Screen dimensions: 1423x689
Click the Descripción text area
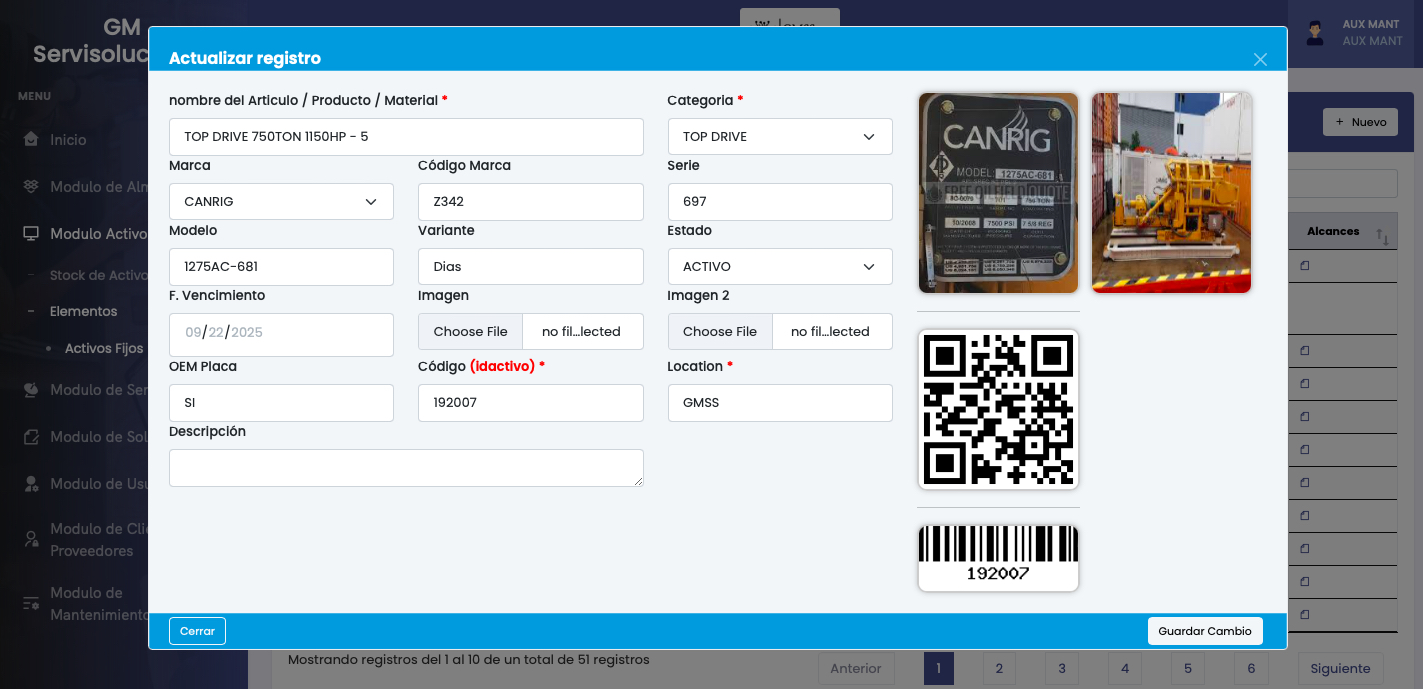(x=406, y=468)
